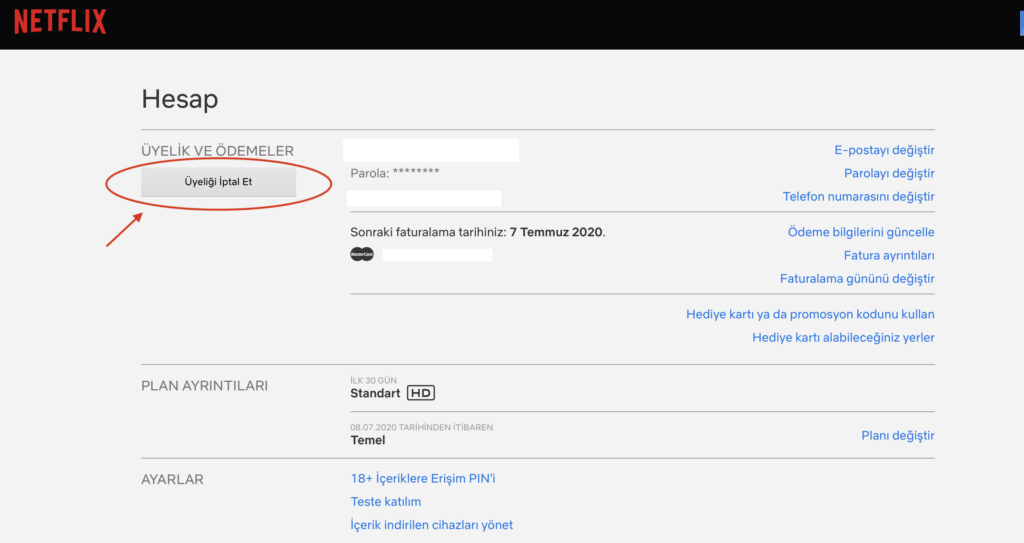Viewport: 1024px width, 543px height.
Task: Click AYARLAR section label
Action: tap(172, 480)
